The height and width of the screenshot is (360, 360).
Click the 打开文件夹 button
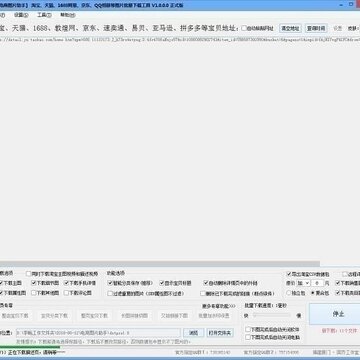click(220, 333)
